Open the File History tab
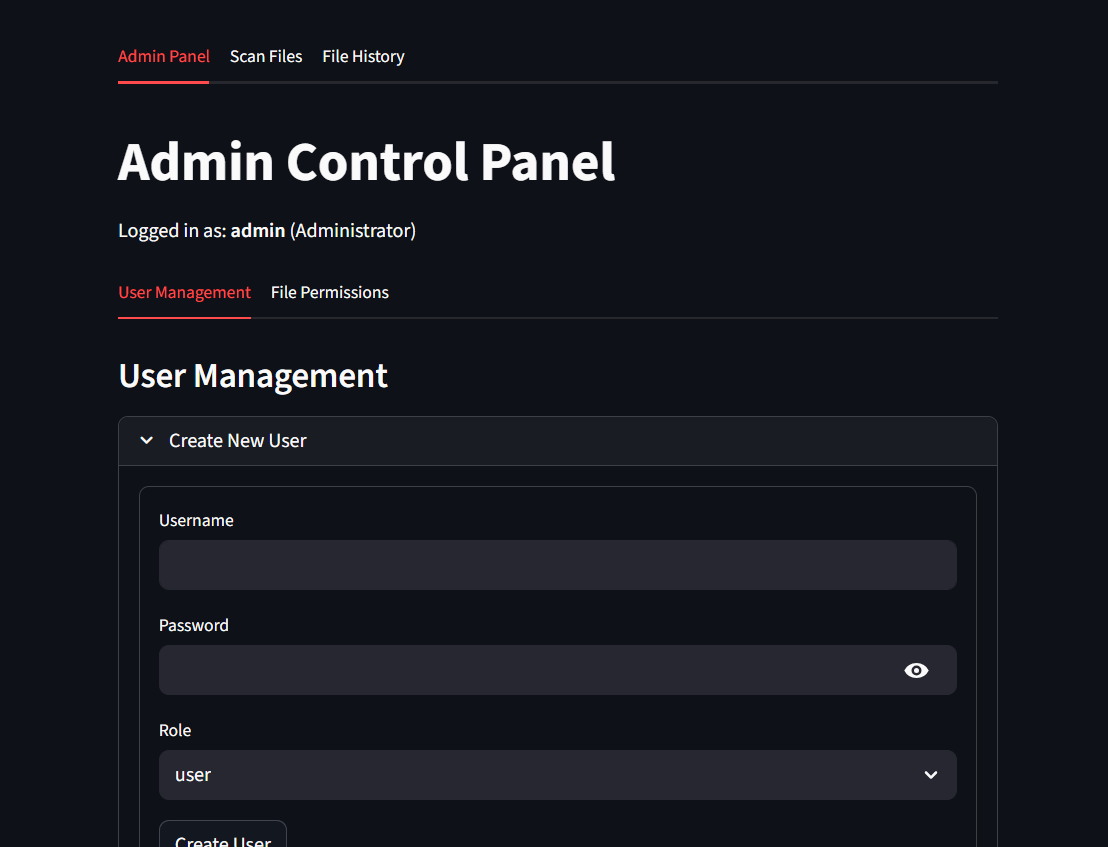Screen dimensions: 1108x847 click(363, 57)
